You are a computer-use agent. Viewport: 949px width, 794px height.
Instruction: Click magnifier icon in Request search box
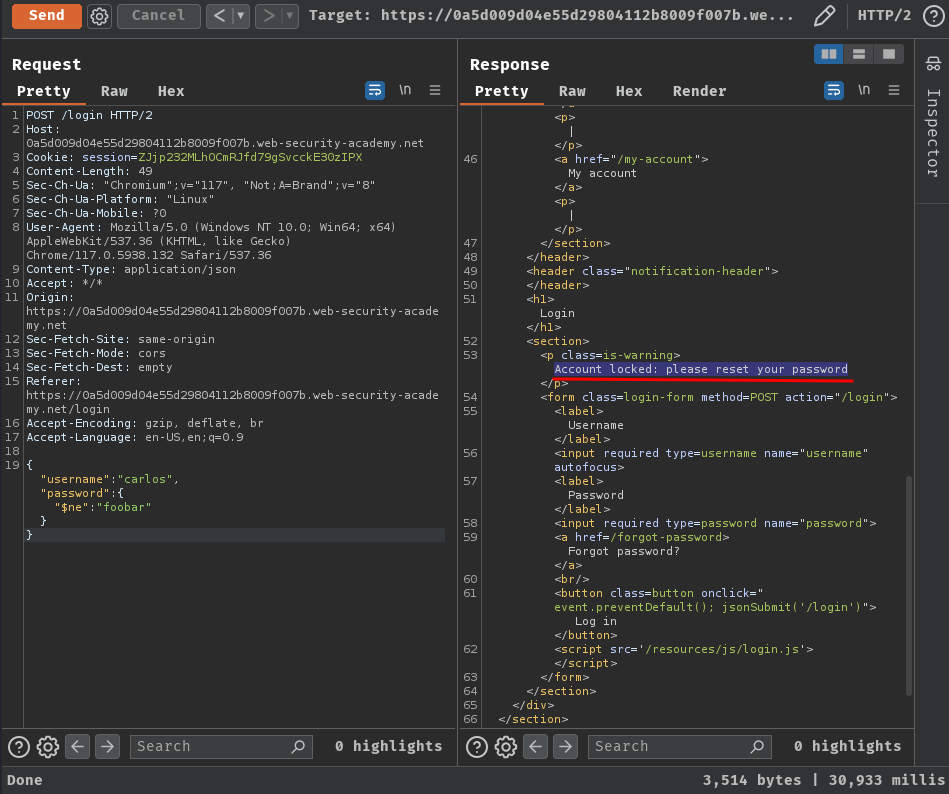(298, 747)
